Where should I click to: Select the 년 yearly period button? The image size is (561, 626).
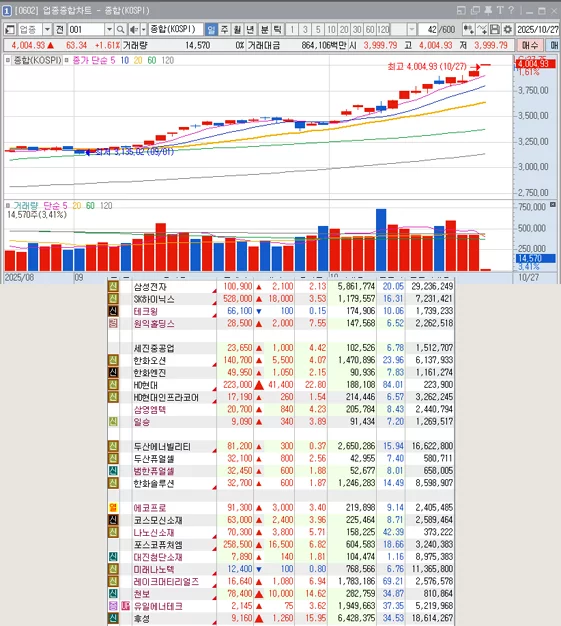tap(250, 30)
